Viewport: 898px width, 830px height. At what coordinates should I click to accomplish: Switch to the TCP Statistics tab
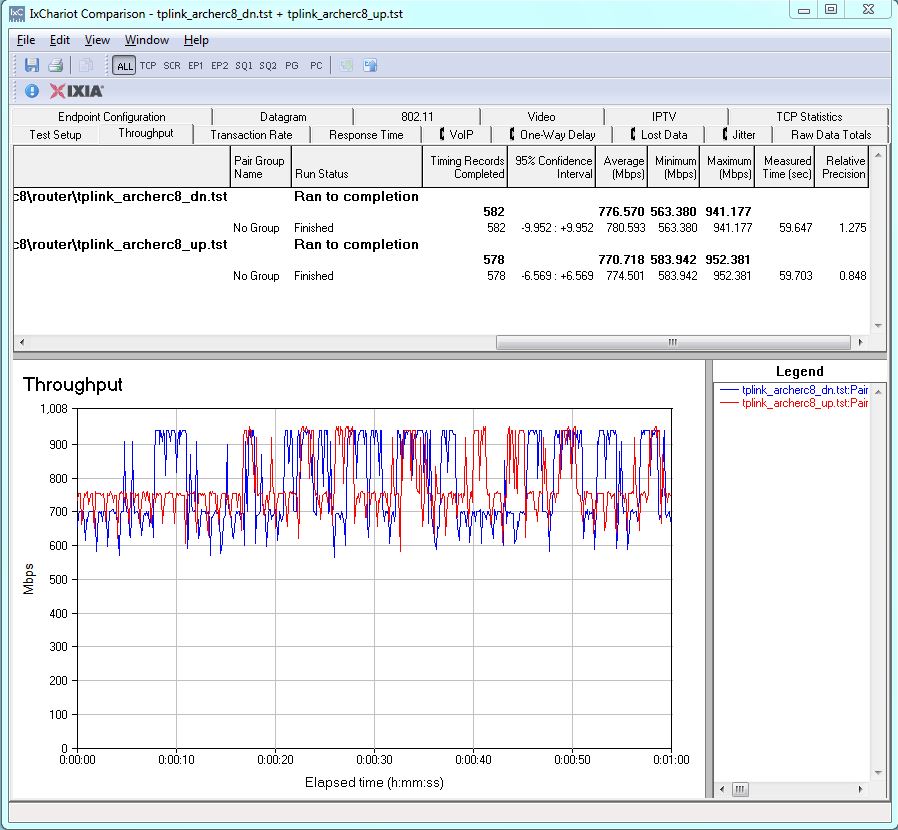point(809,116)
